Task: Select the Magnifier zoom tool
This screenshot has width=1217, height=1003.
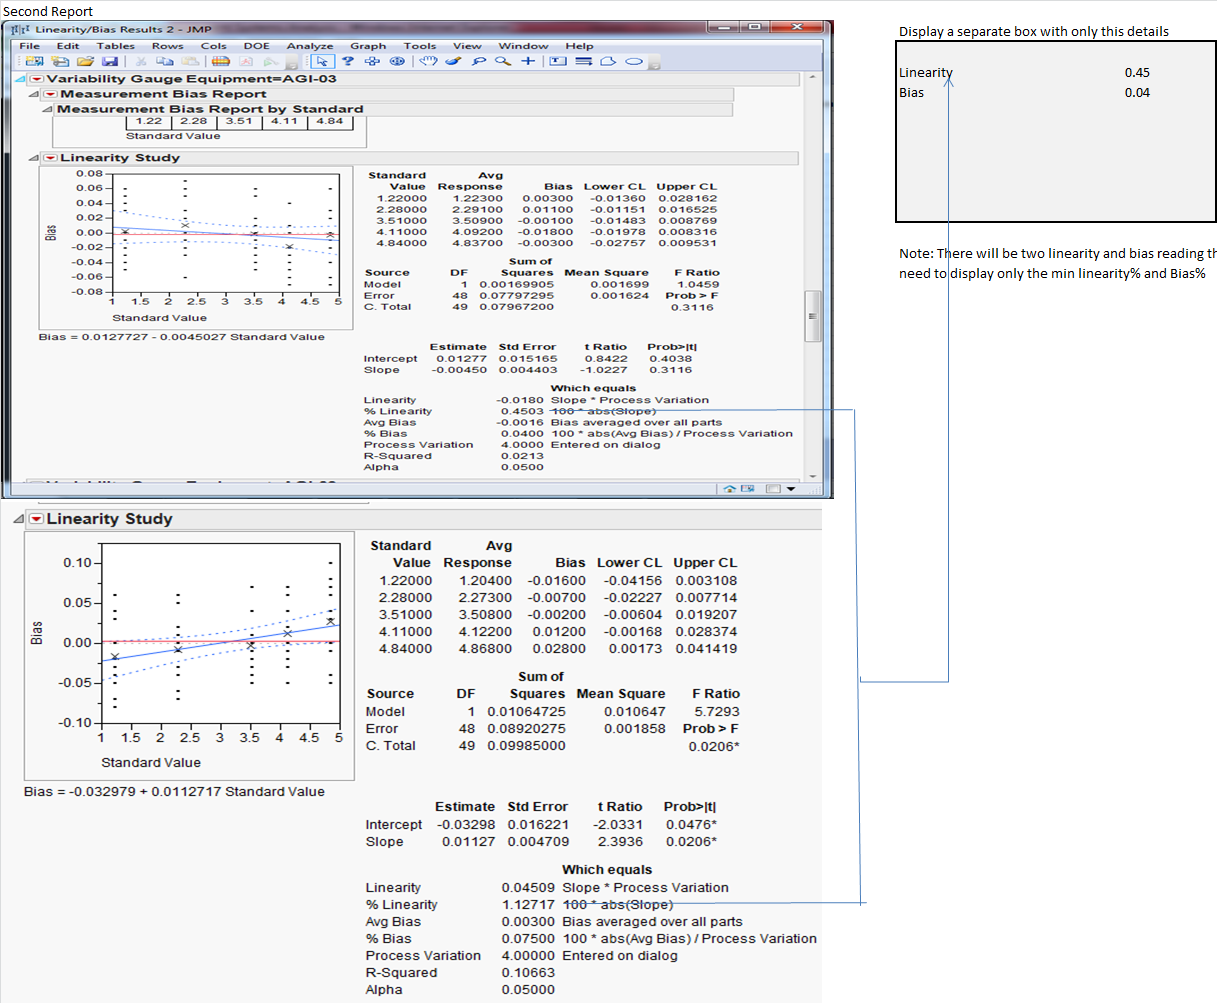Action: click(502, 61)
